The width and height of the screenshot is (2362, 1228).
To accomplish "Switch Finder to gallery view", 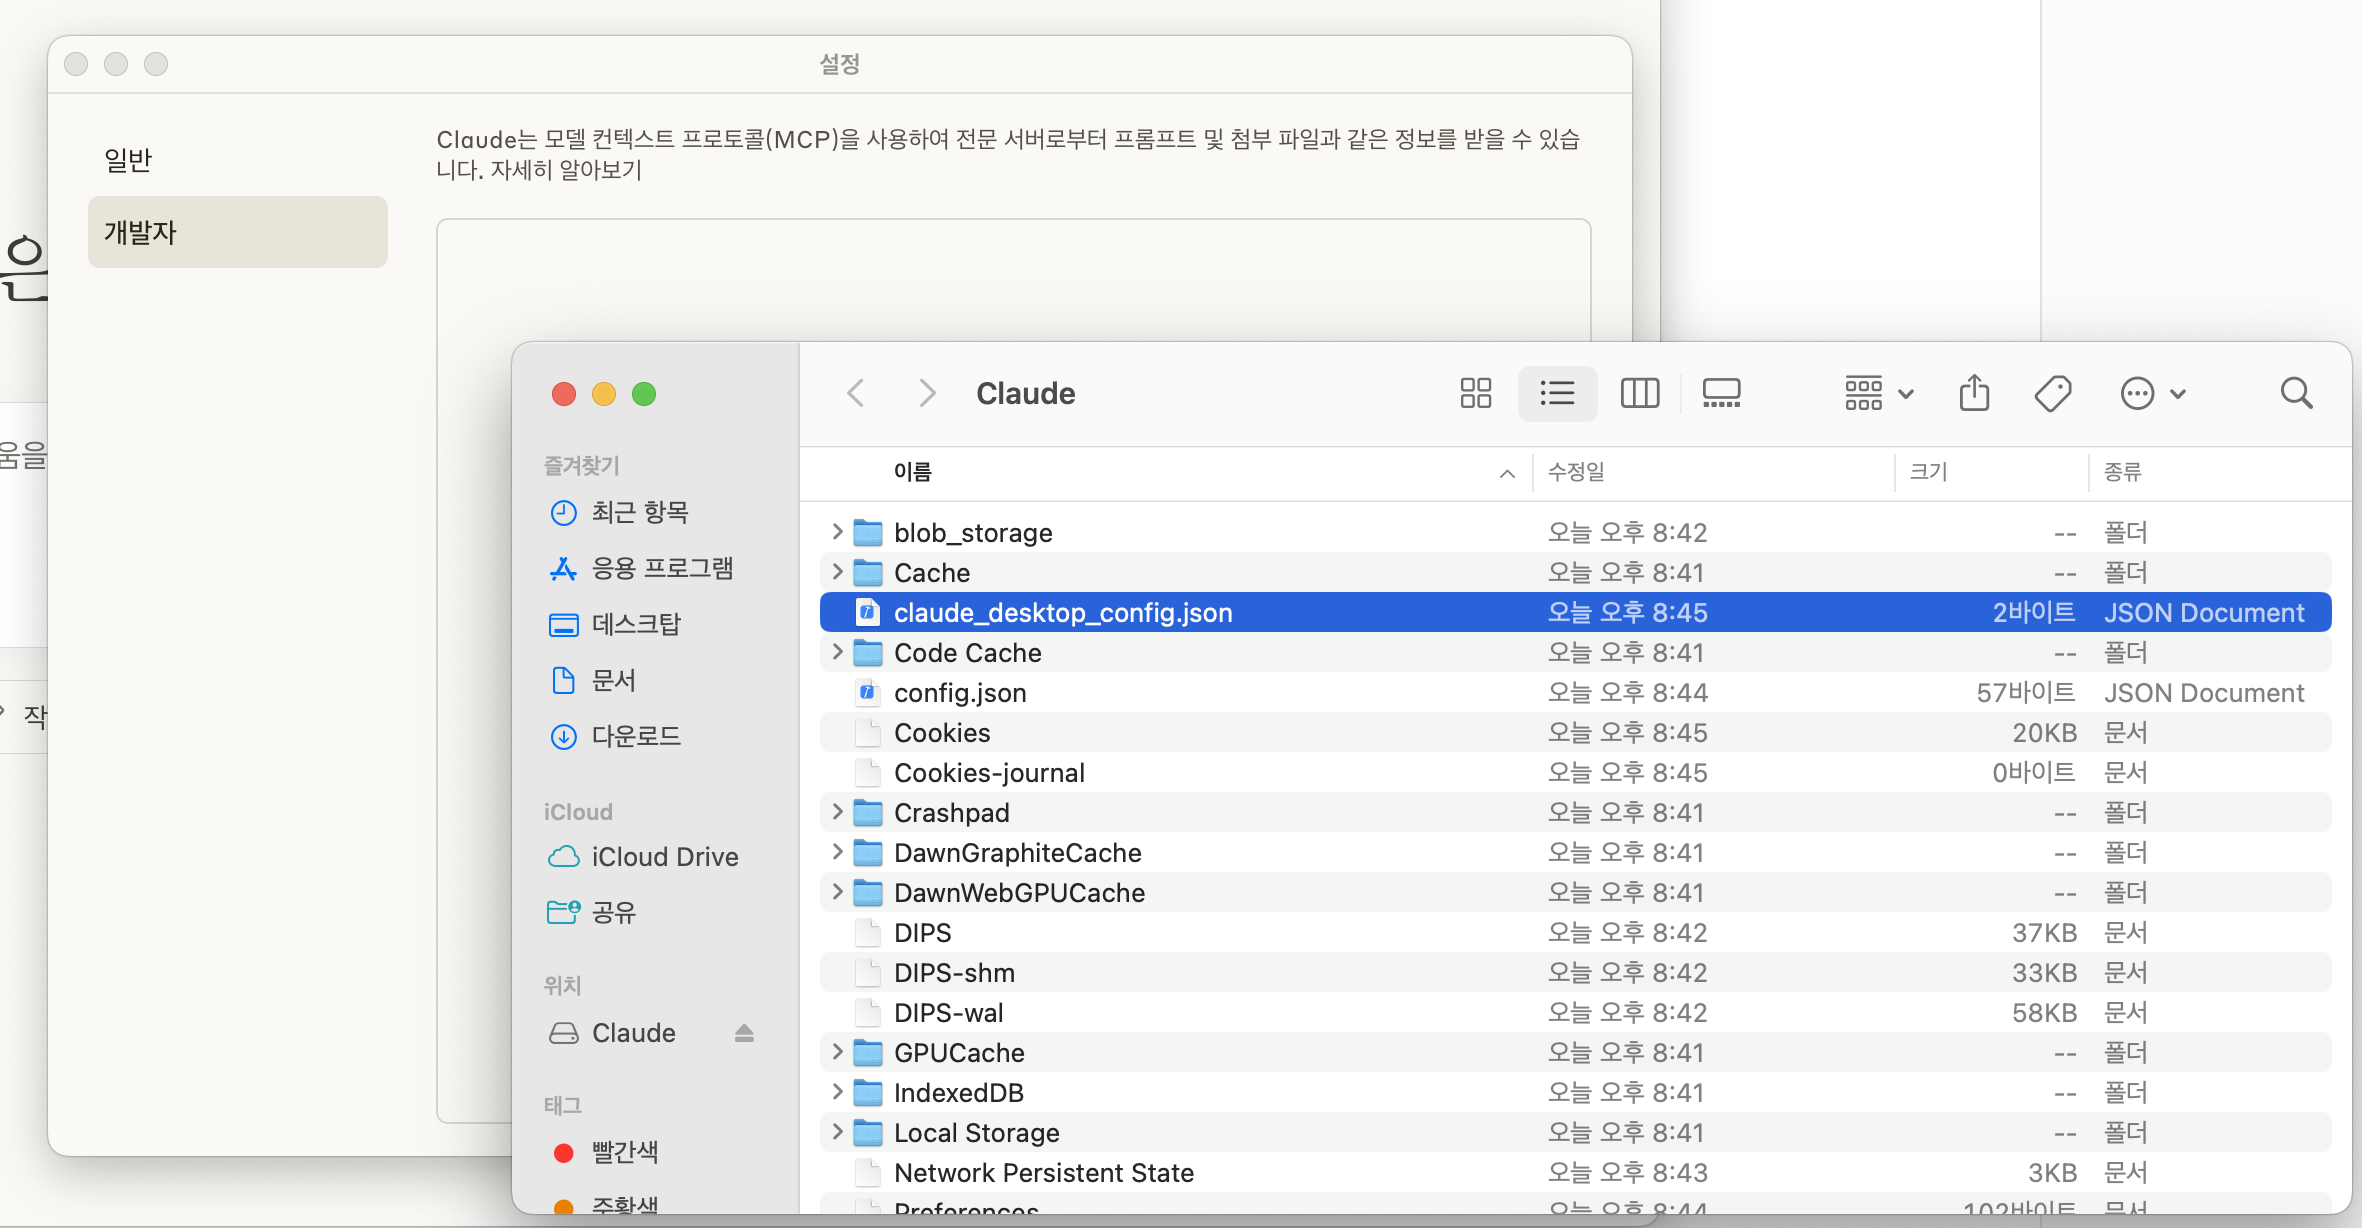I will (1721, 393).
